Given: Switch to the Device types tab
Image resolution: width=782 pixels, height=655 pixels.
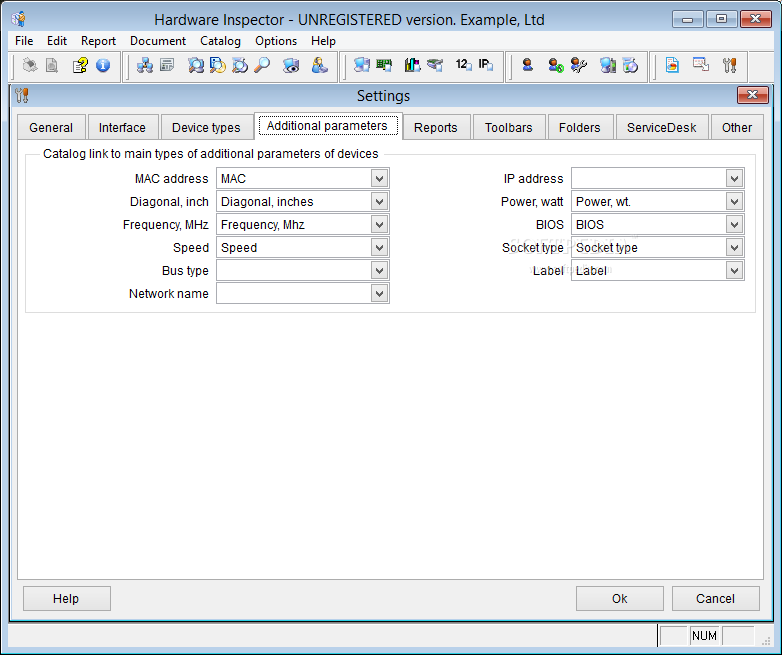Looking at the screenshot, I should (x=206, y=128).
